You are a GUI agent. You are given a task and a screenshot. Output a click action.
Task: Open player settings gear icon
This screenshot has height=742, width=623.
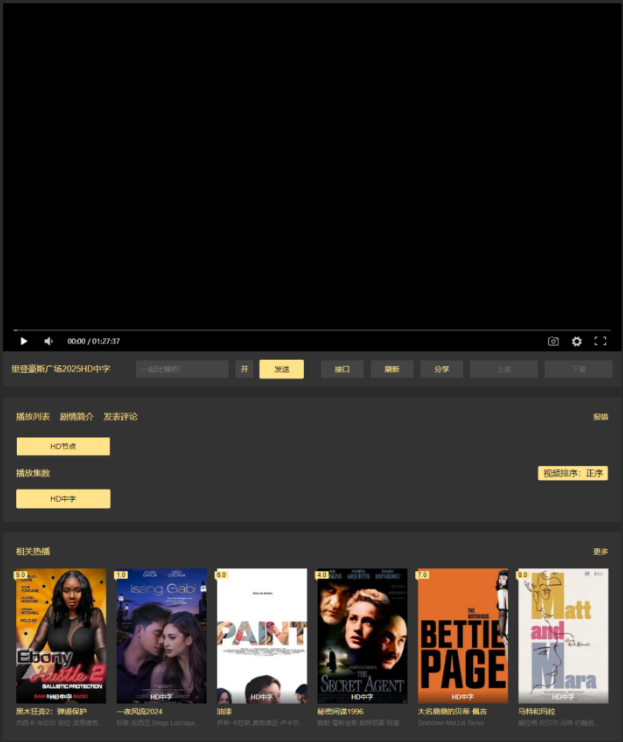pos(577,341)
